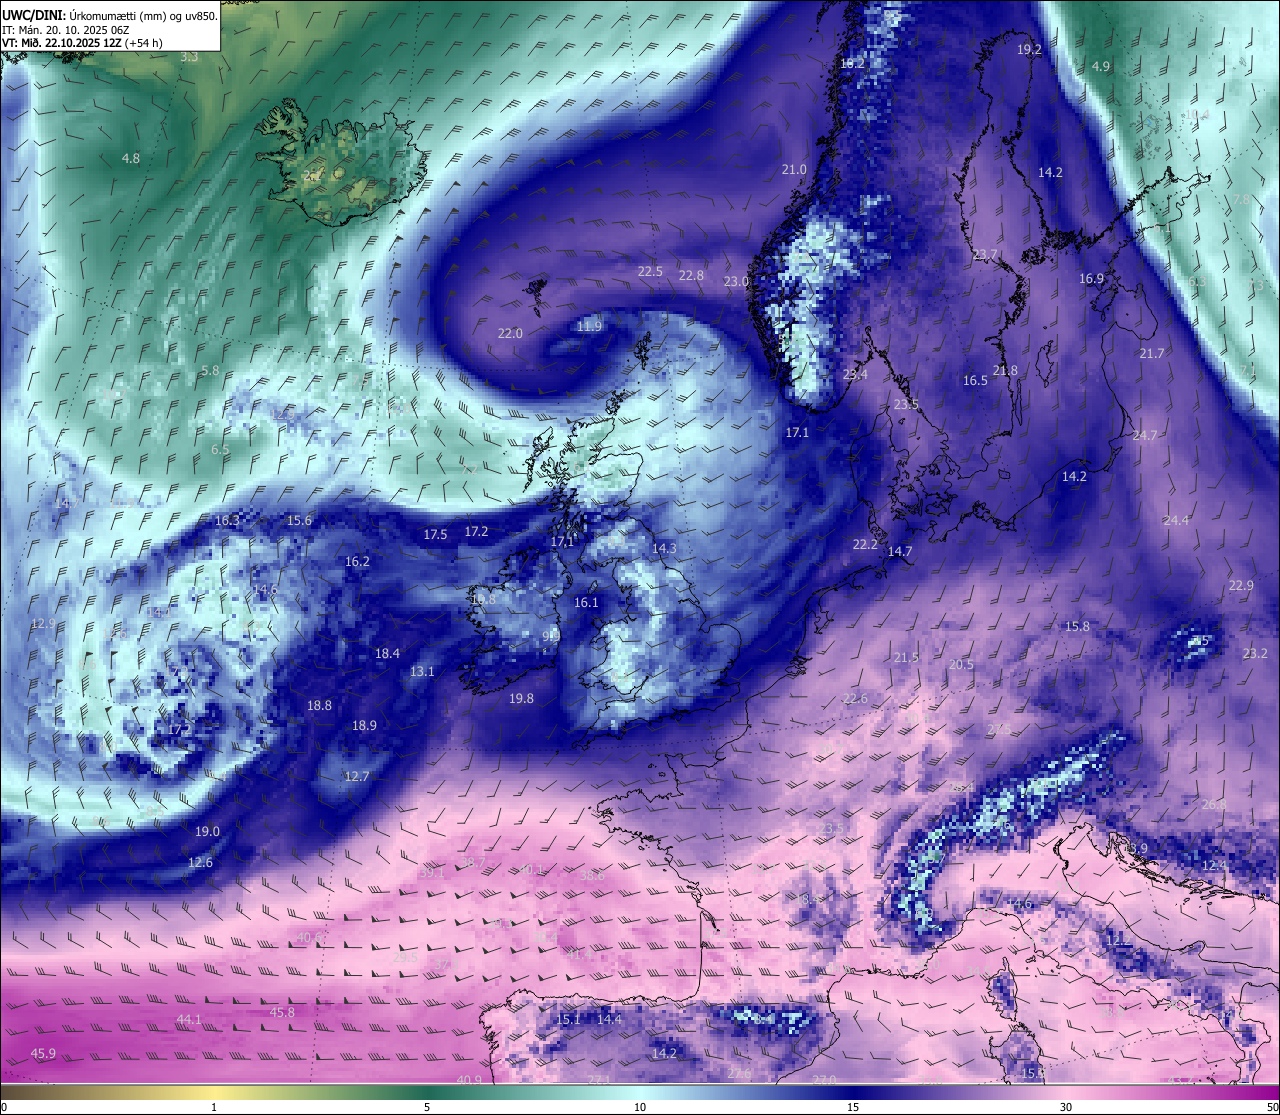
Task: Click the 14.7 value label
Action: tap(900, 551)
